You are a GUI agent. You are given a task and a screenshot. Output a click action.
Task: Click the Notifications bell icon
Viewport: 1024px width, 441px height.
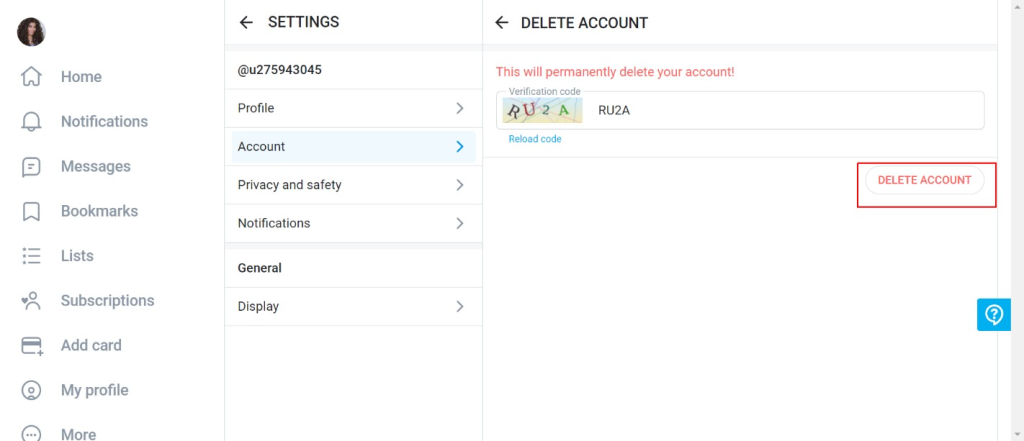(31, 122)
